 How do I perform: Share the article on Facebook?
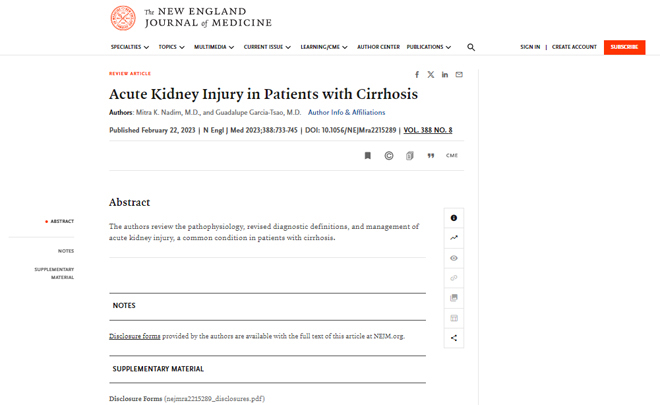pyautogui.click(x=417, y=75)
